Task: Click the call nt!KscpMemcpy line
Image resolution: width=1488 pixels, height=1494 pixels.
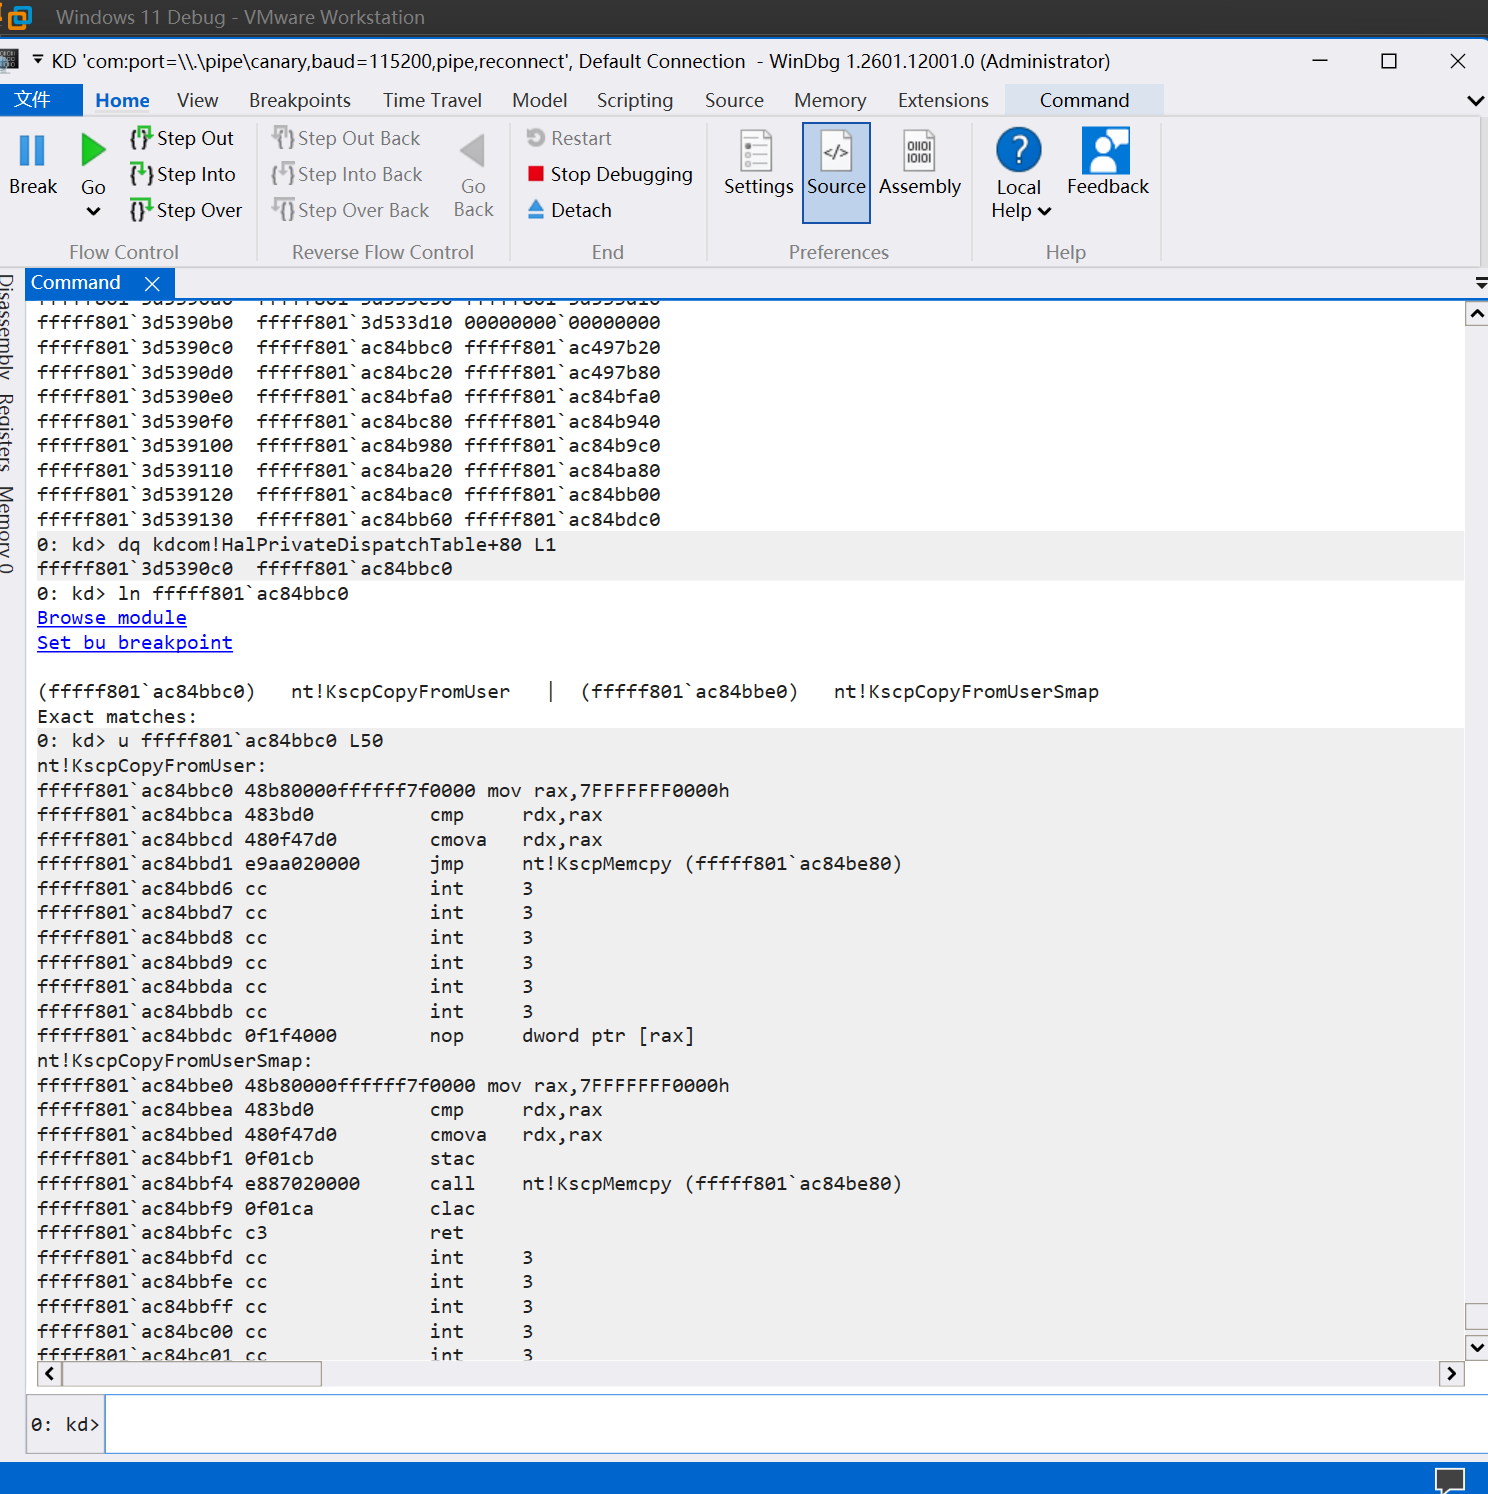Action: [x=470, y=1184]
